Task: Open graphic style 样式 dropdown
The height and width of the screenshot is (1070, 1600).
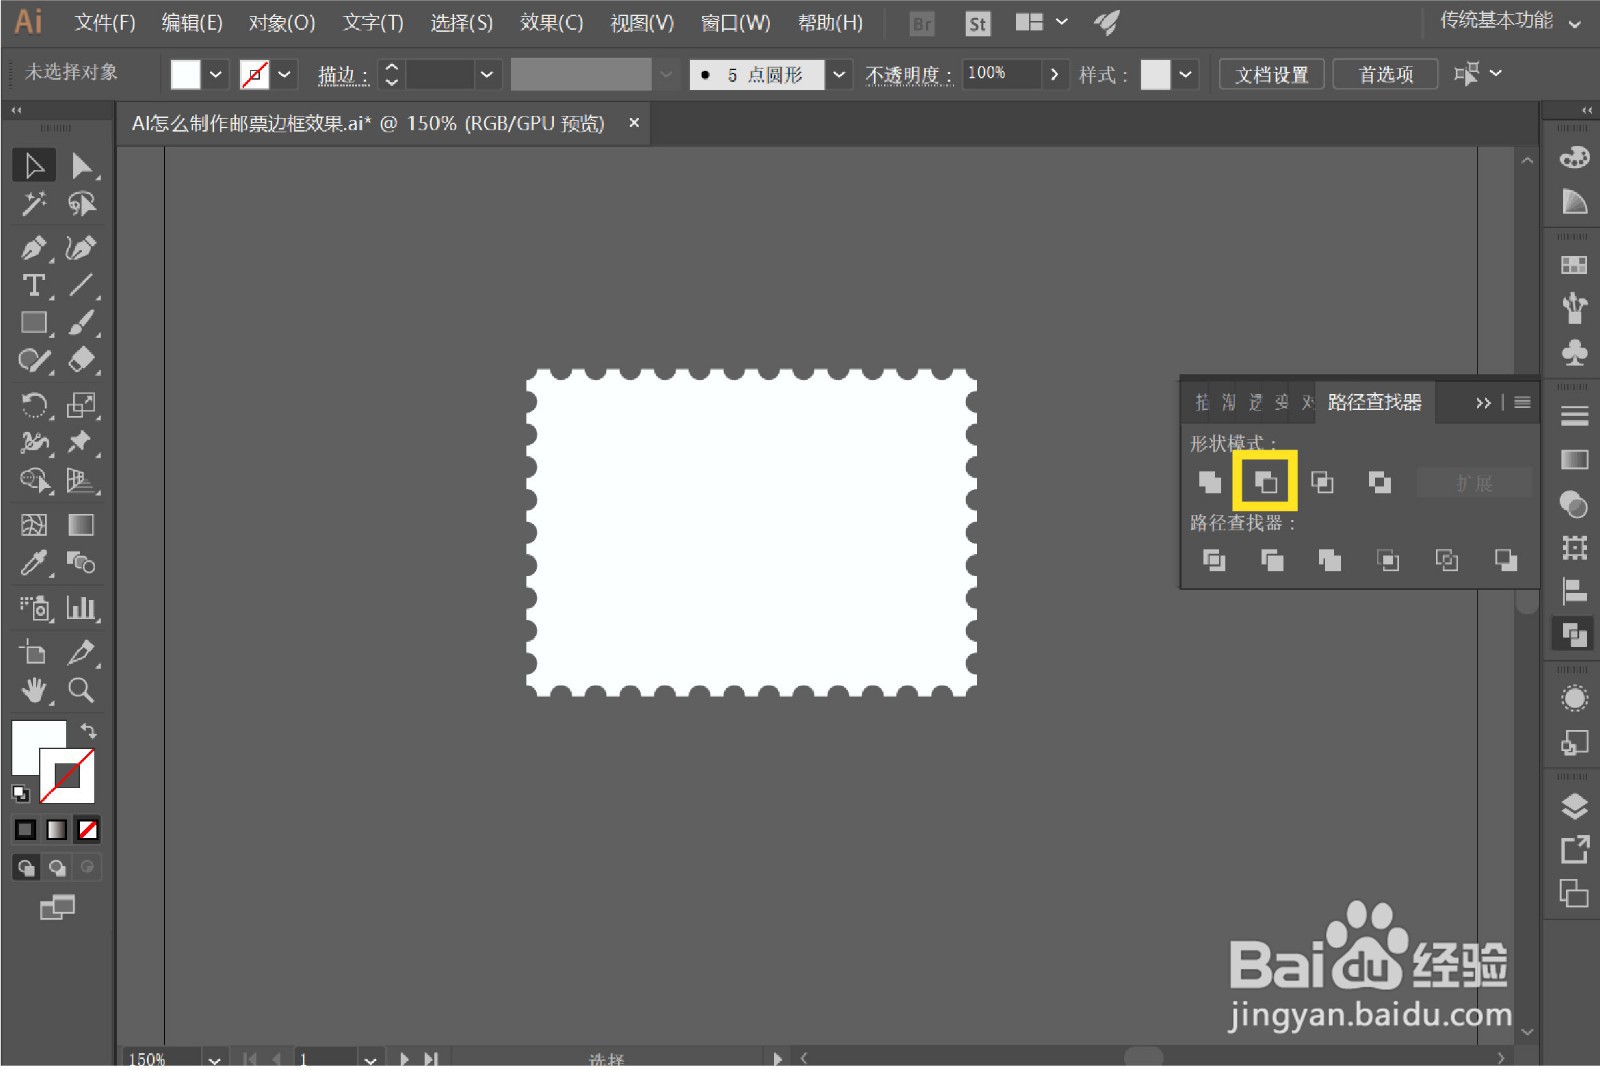Action: click(x=1185, y=74)
